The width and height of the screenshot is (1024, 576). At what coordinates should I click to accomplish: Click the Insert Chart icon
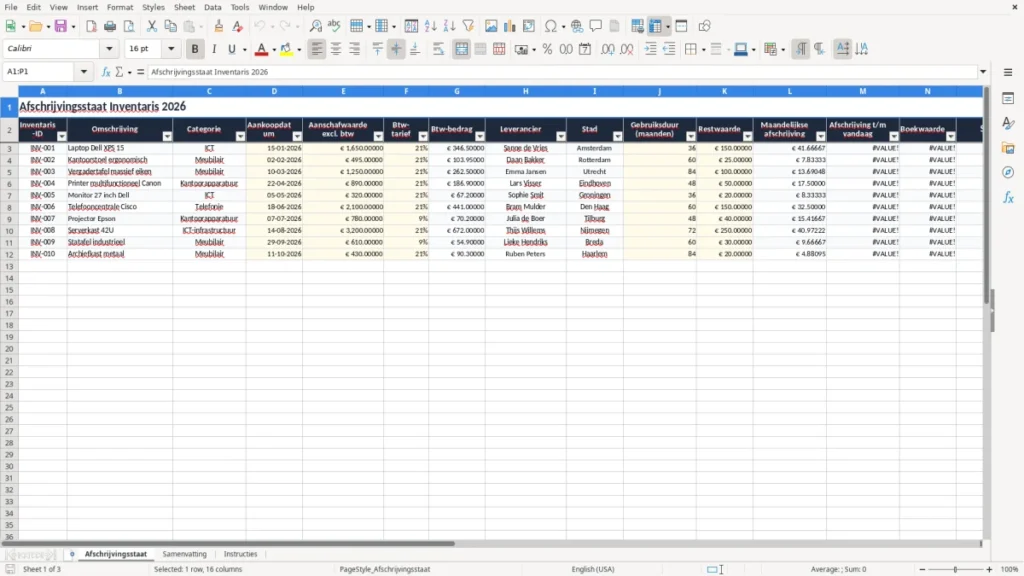click(510, 26)
